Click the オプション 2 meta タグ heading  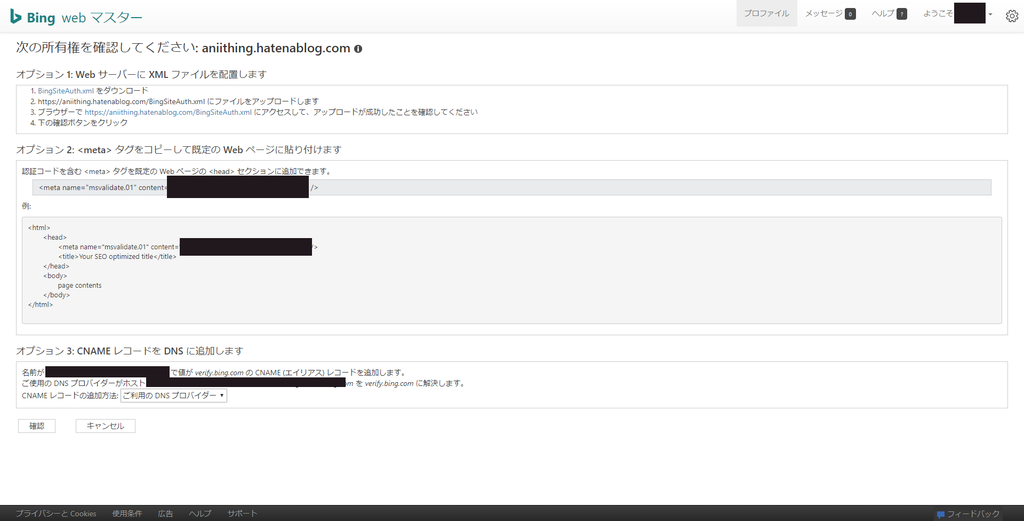178,150
